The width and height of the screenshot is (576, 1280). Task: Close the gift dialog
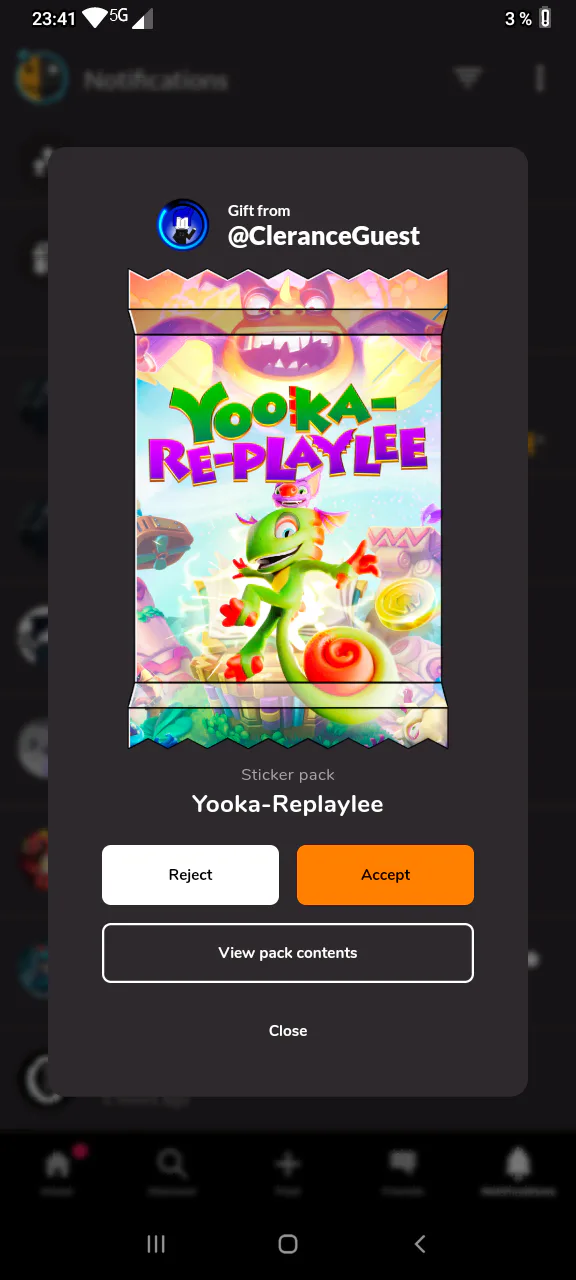click(x=288, y=1031)
